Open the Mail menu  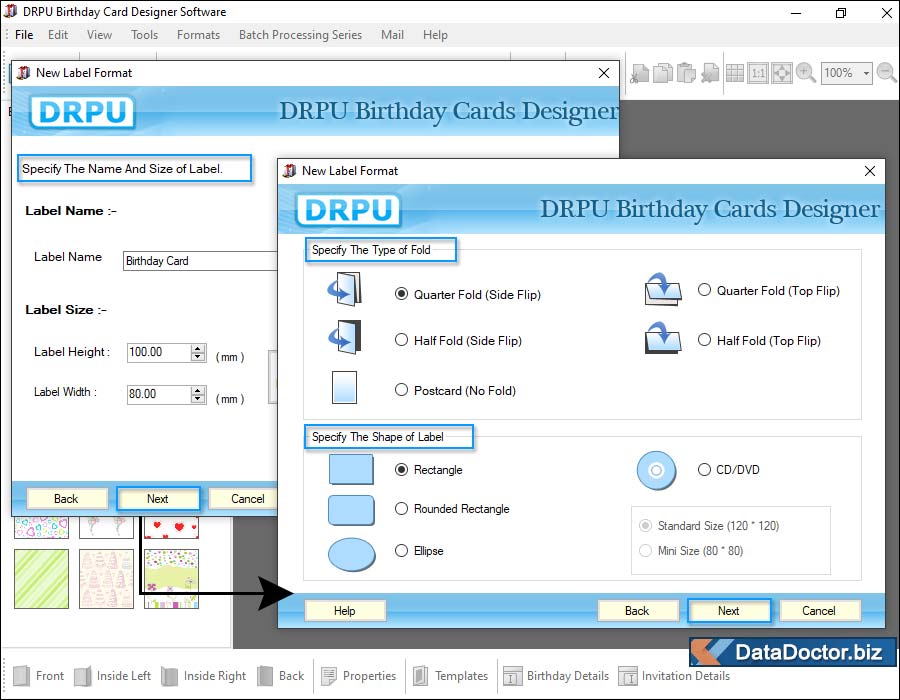[x=393, y=35]
